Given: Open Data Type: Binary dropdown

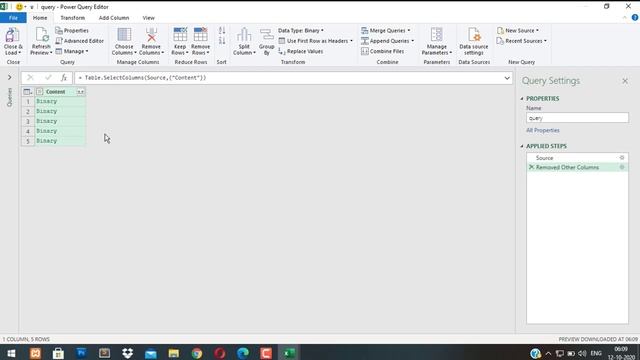Looking at the screenshot, I should click(301, 31).
